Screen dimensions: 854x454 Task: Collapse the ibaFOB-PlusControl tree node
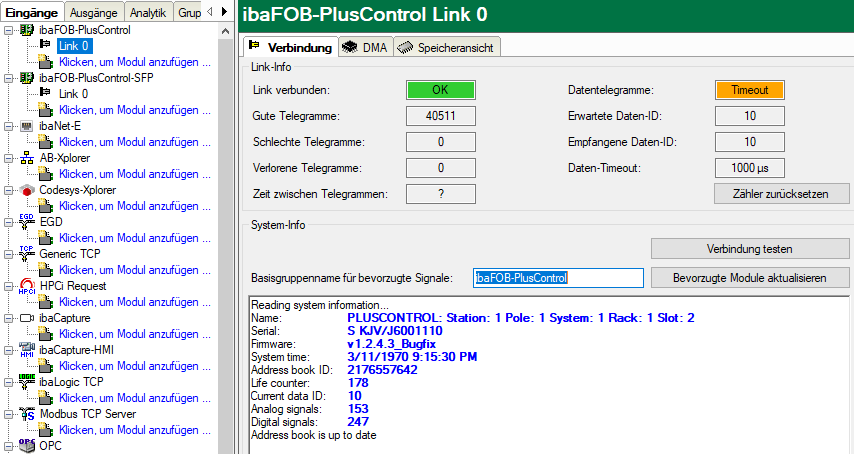pyautogui.click(x=9, y=30)
